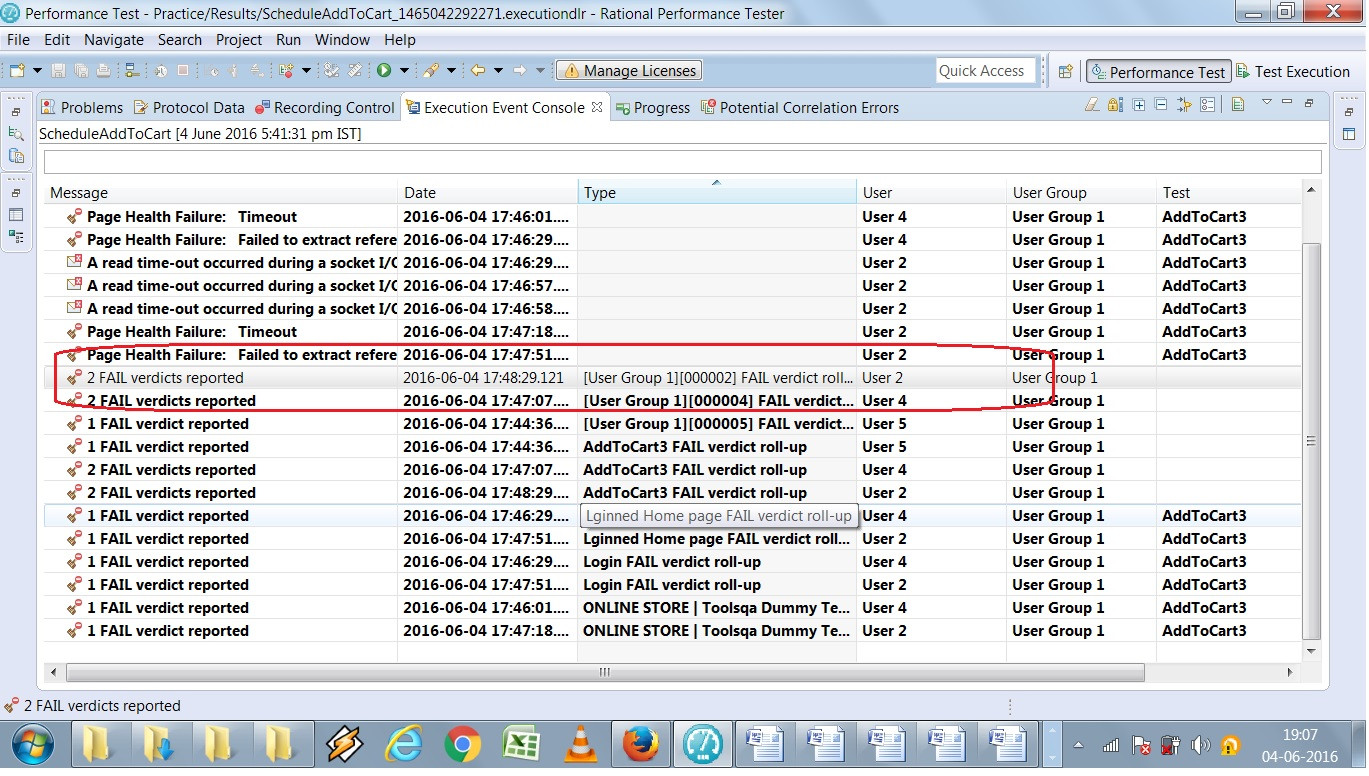This screenshot has width=1369, height=776.
Task: Open Google Chrome from the taskbar
Action: (462, 745)
